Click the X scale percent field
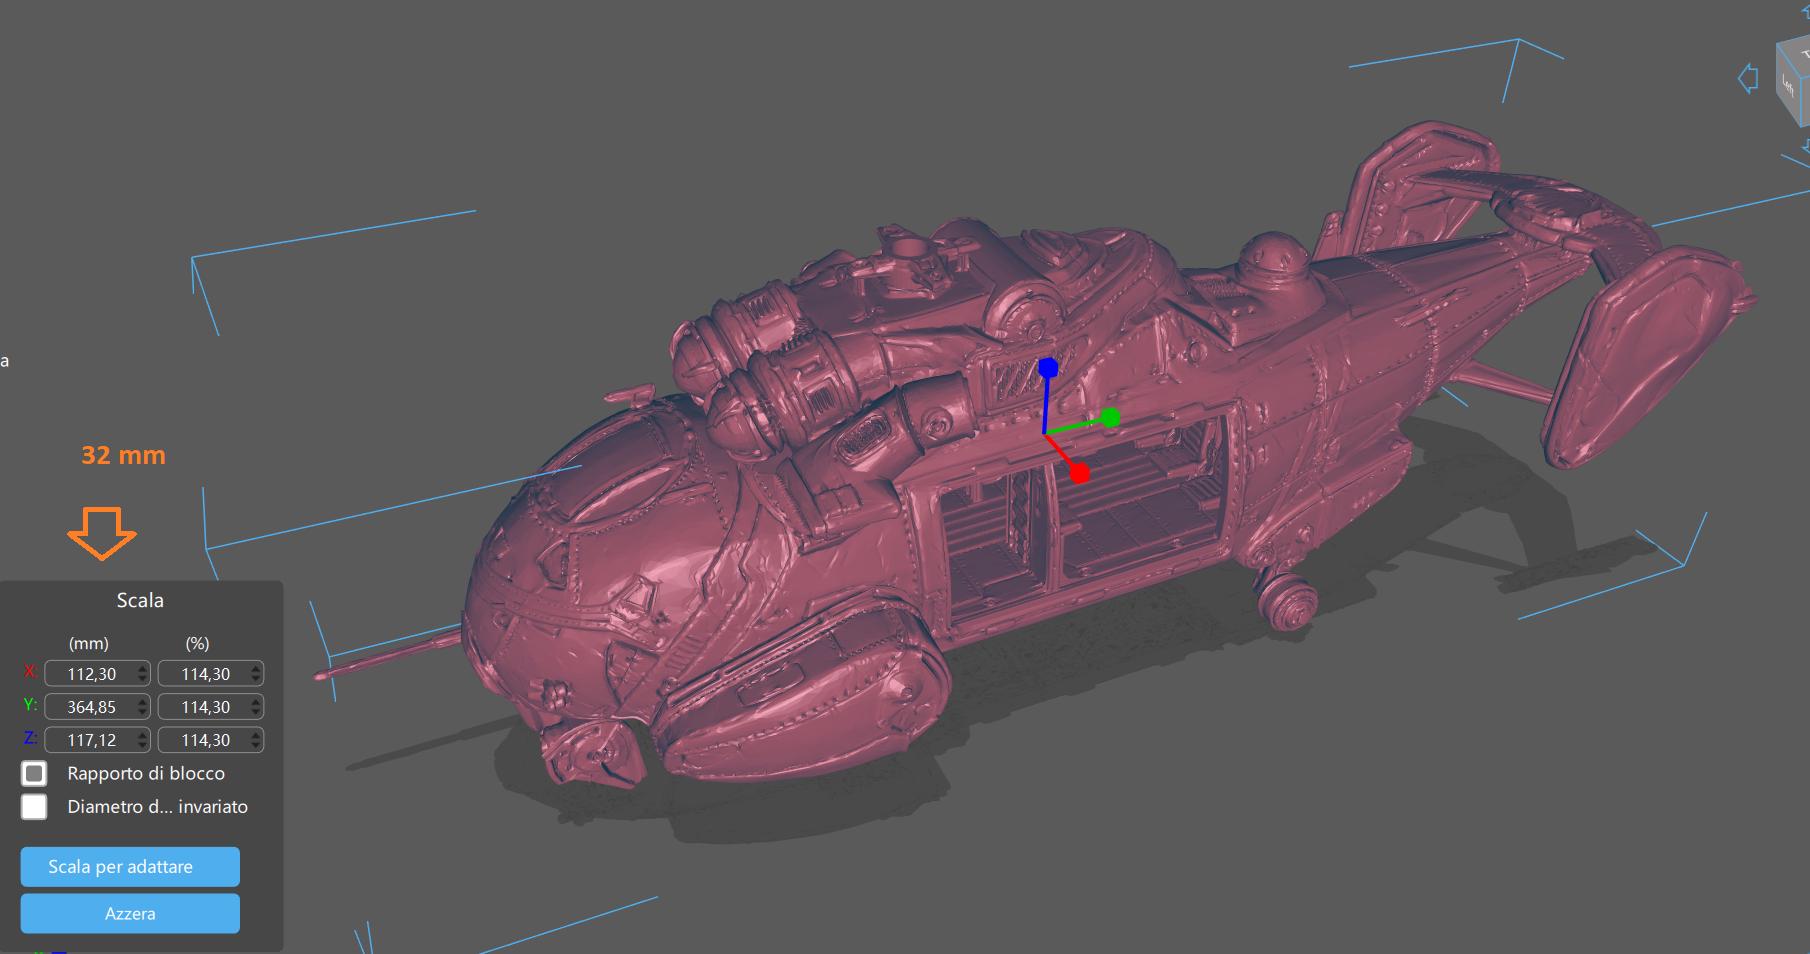Screen dimensions: 1810x954 pos(204,674)
